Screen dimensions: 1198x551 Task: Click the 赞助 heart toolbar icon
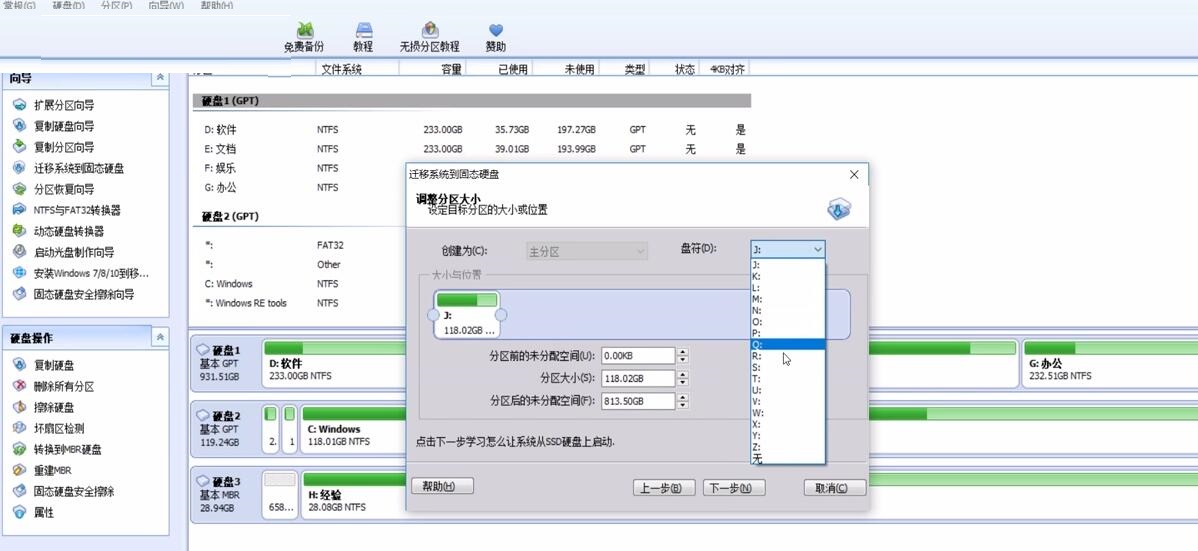click(x=496, y=37)
